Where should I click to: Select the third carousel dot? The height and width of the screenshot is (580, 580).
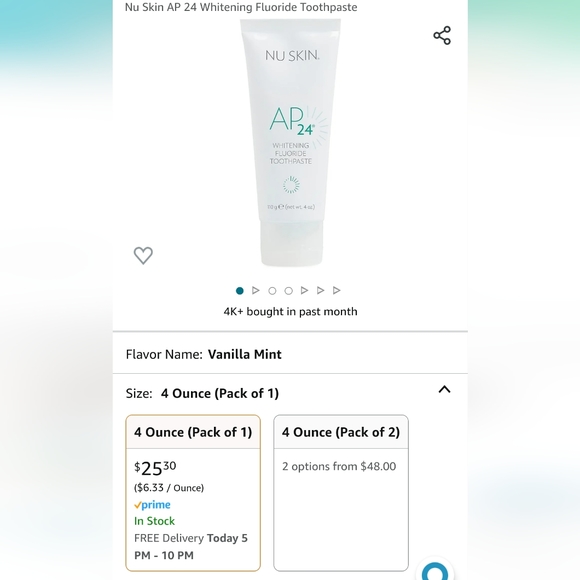point(272,291)
